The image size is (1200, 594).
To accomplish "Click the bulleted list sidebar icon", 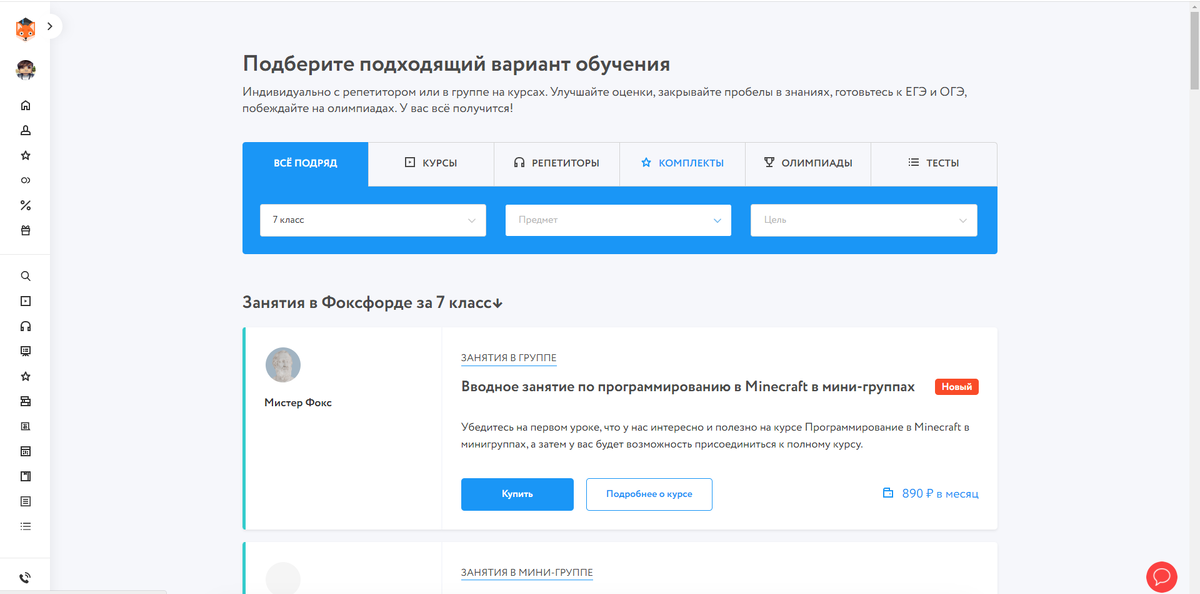I will click(x=26, y=526).
